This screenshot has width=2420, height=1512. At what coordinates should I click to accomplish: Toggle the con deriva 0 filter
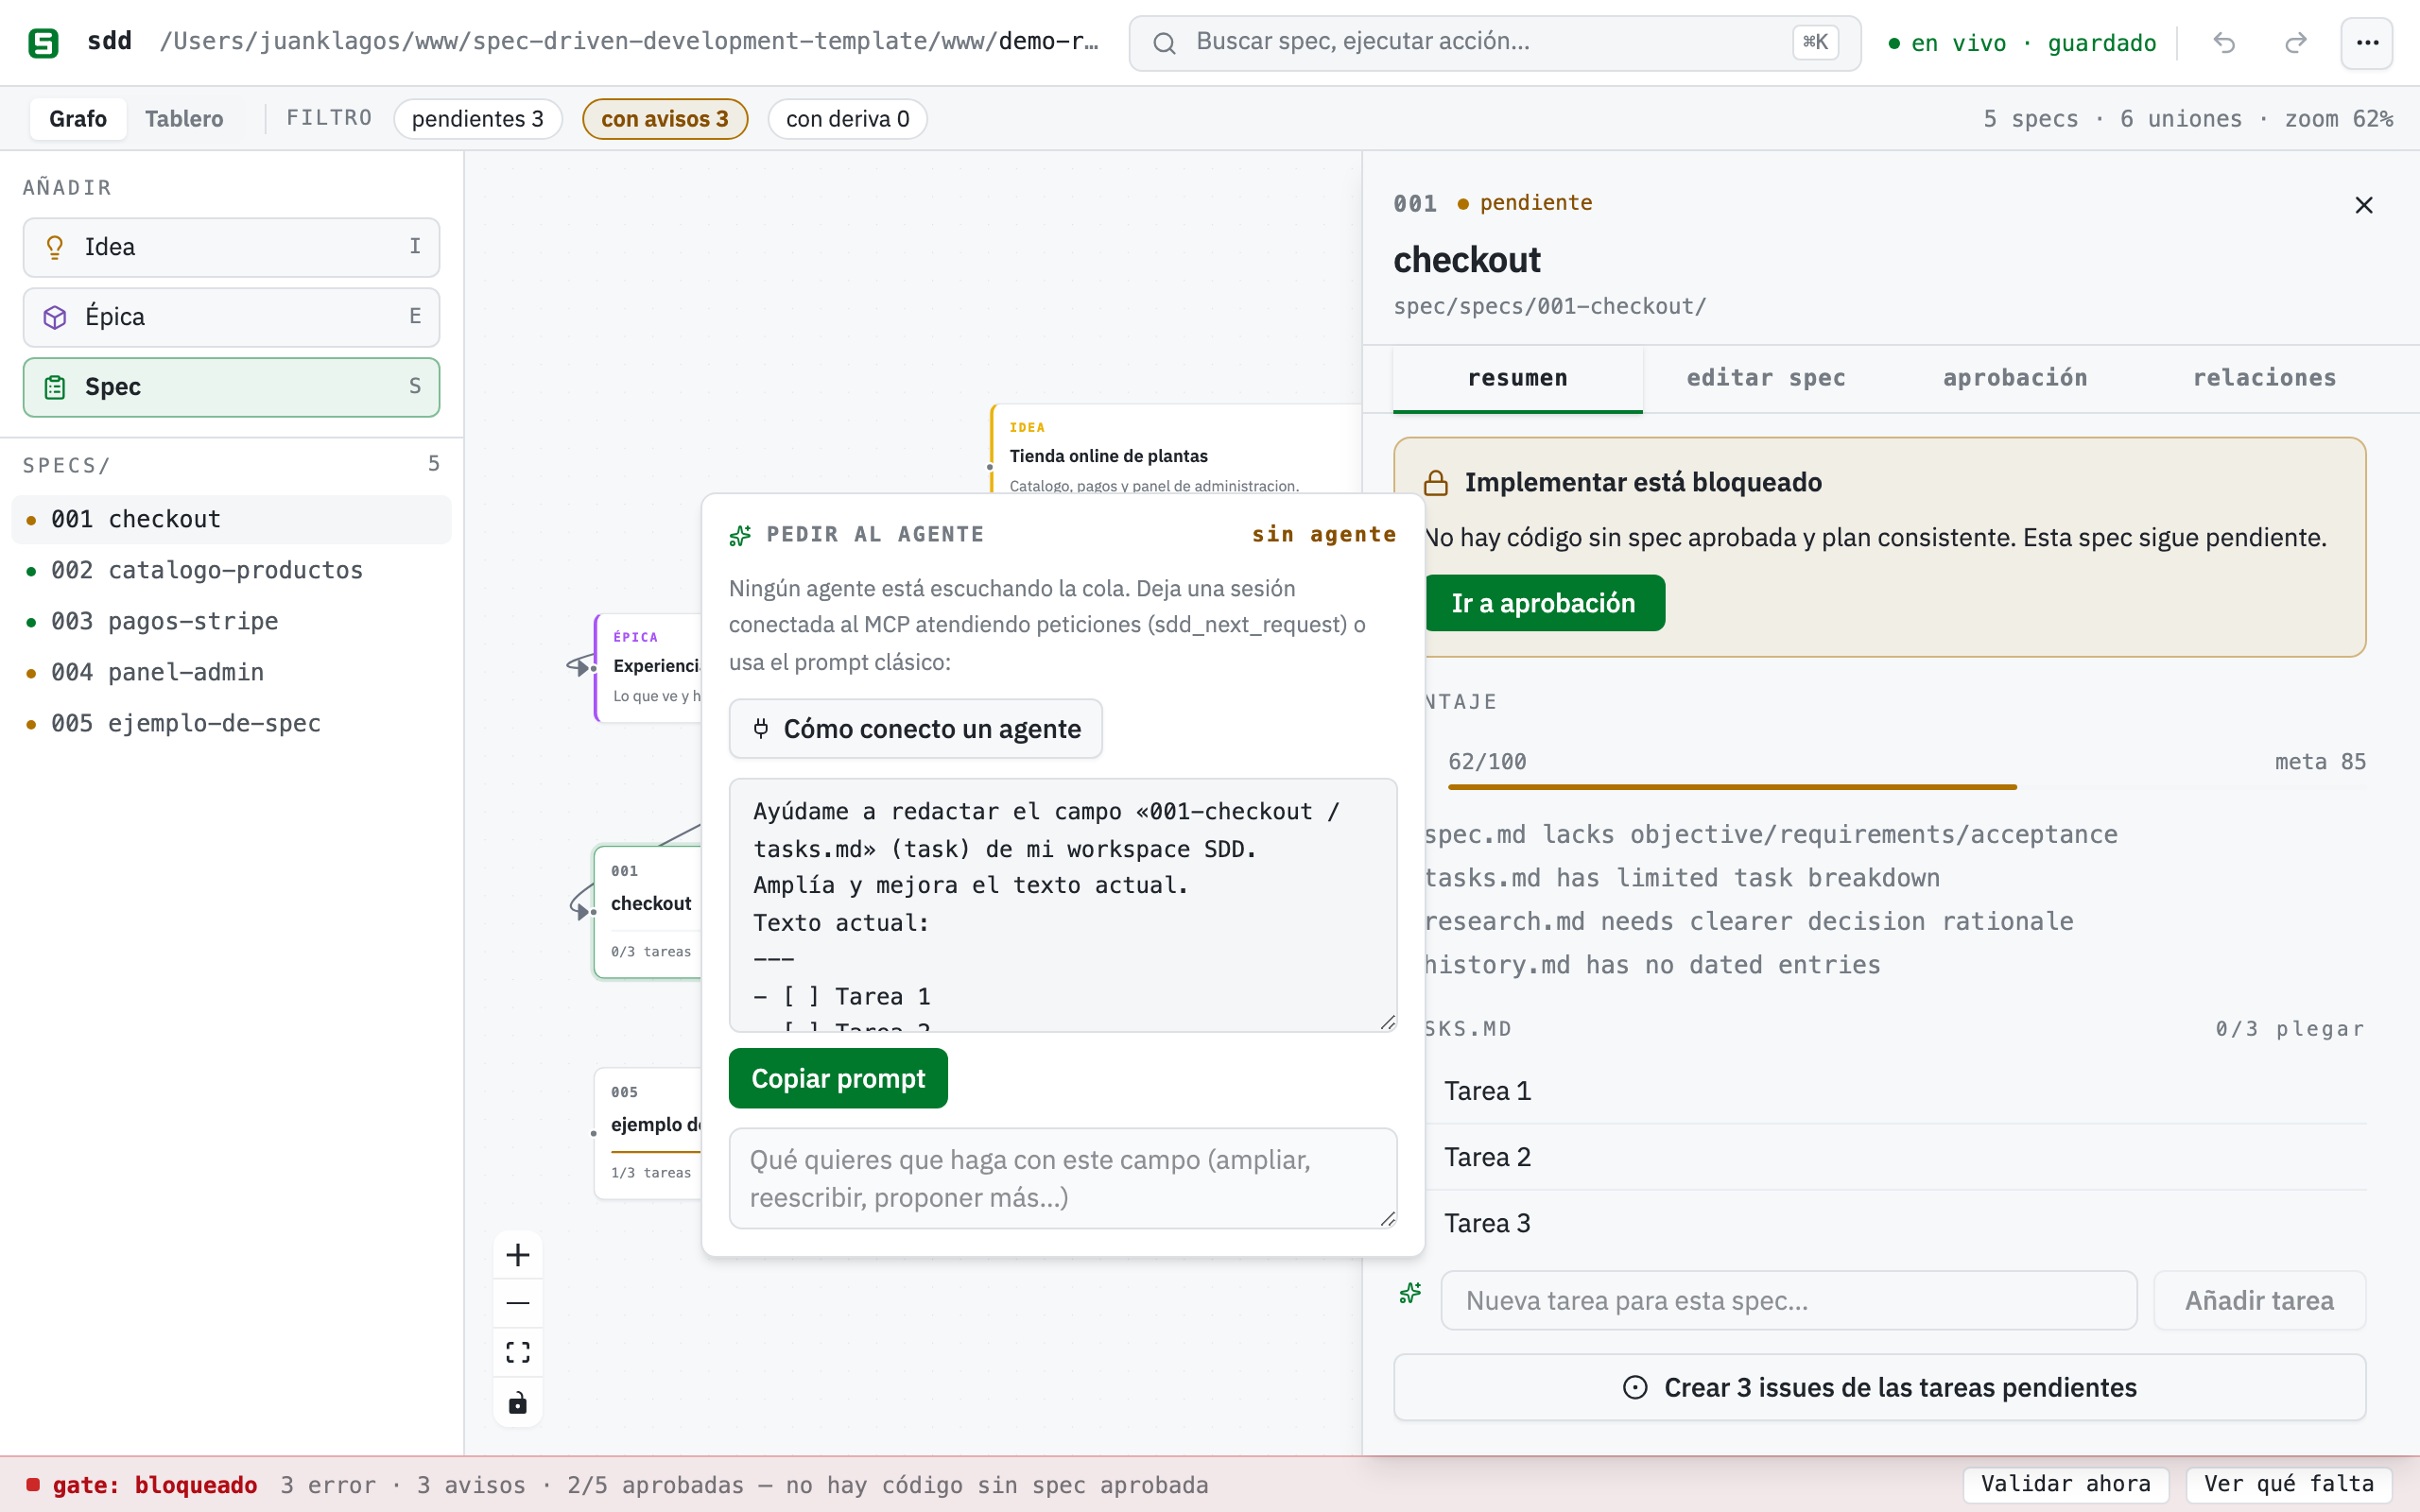(848, 119)
